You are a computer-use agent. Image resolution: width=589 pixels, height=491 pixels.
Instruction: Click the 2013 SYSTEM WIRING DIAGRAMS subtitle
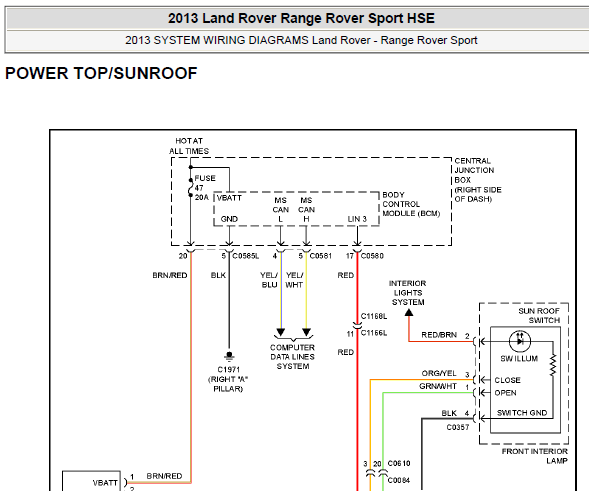(x=301, y=40)
